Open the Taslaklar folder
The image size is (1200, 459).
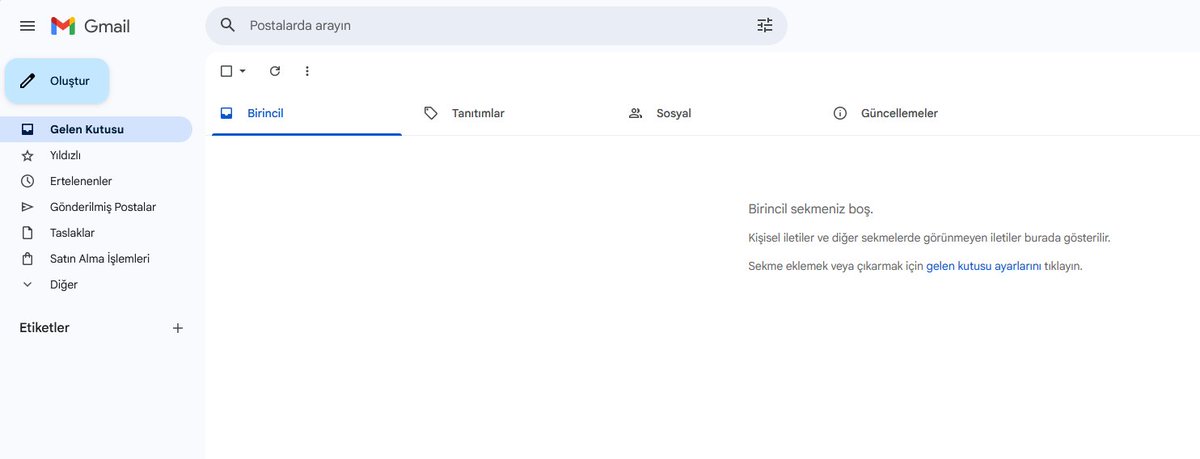click(x=96, y=233)
